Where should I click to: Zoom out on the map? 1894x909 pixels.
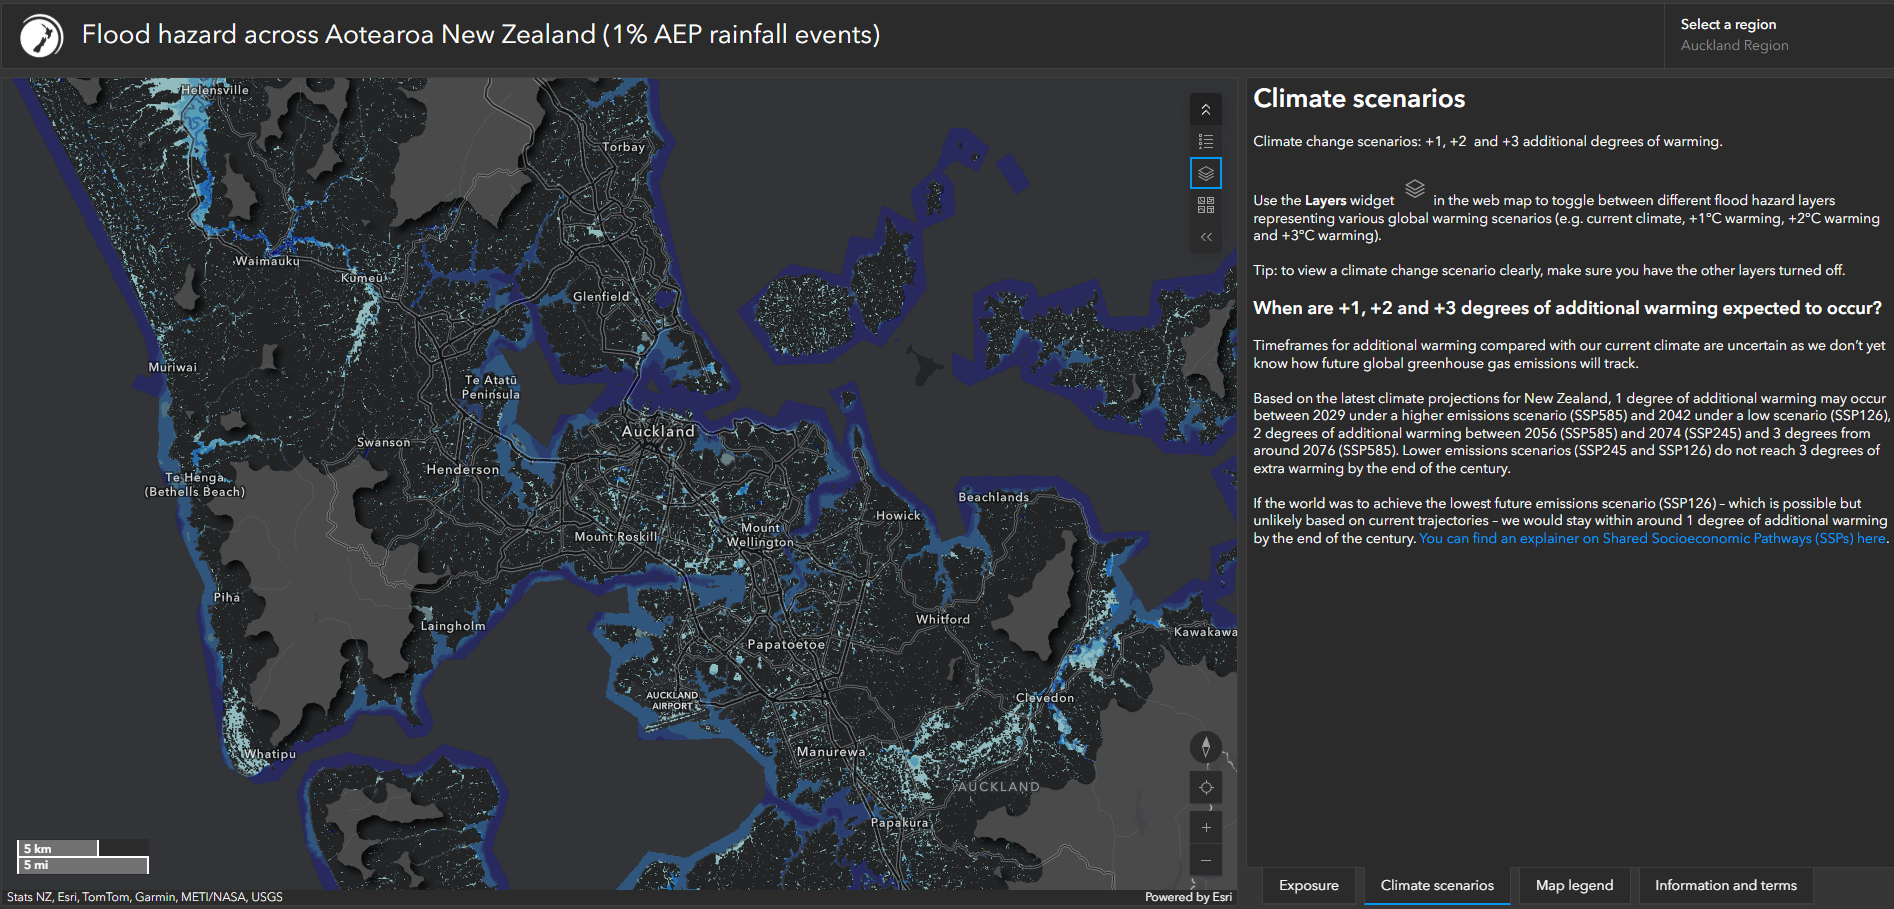pyautogui.click(x=1205, y=861)
